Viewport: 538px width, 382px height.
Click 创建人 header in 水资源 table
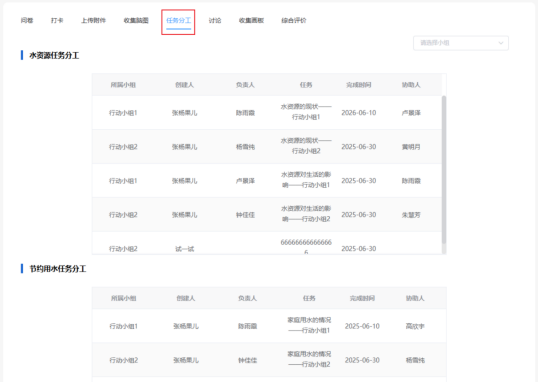coord(185,85)
